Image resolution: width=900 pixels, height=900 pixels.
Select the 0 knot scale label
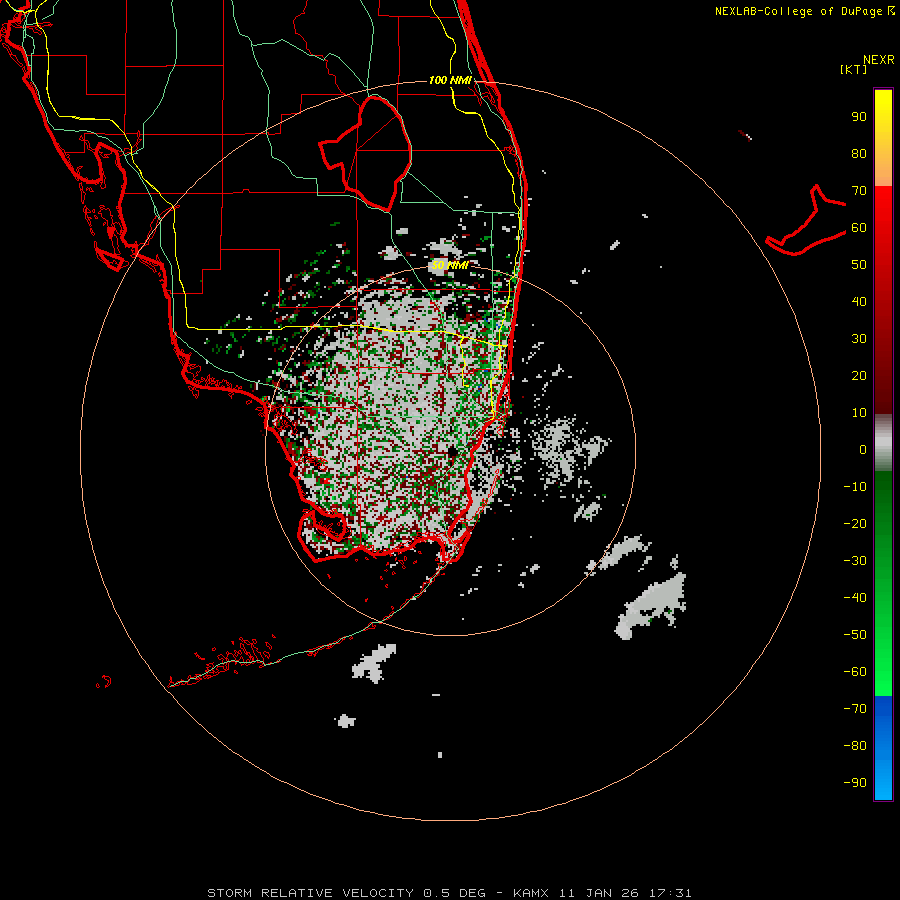(863, 450)
